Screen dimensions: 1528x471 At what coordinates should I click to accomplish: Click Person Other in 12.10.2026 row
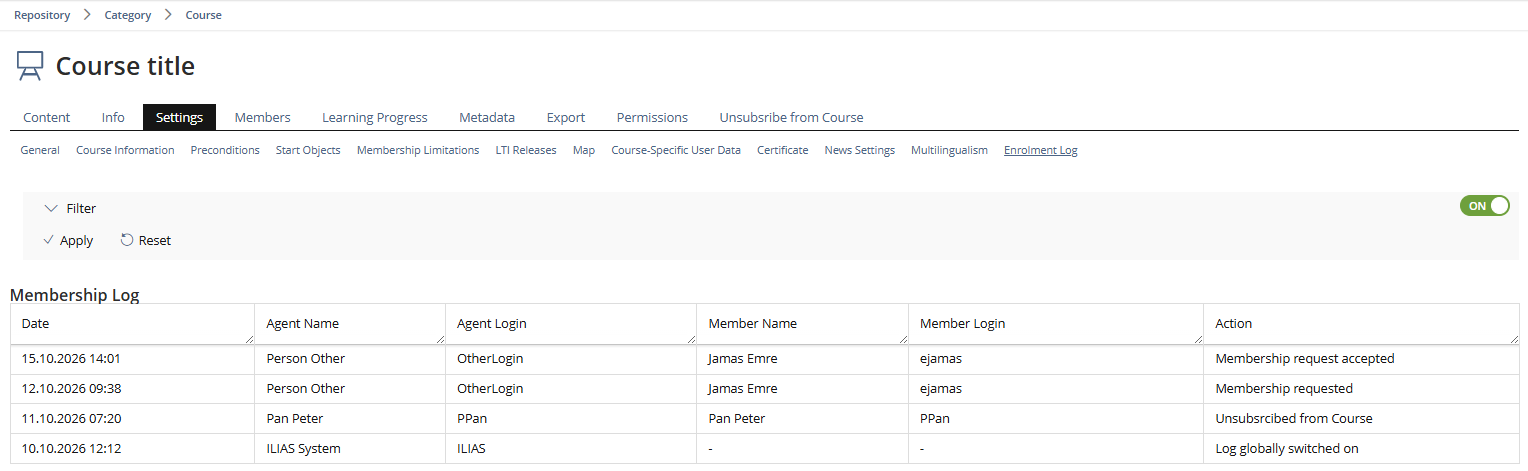point(306,388)
